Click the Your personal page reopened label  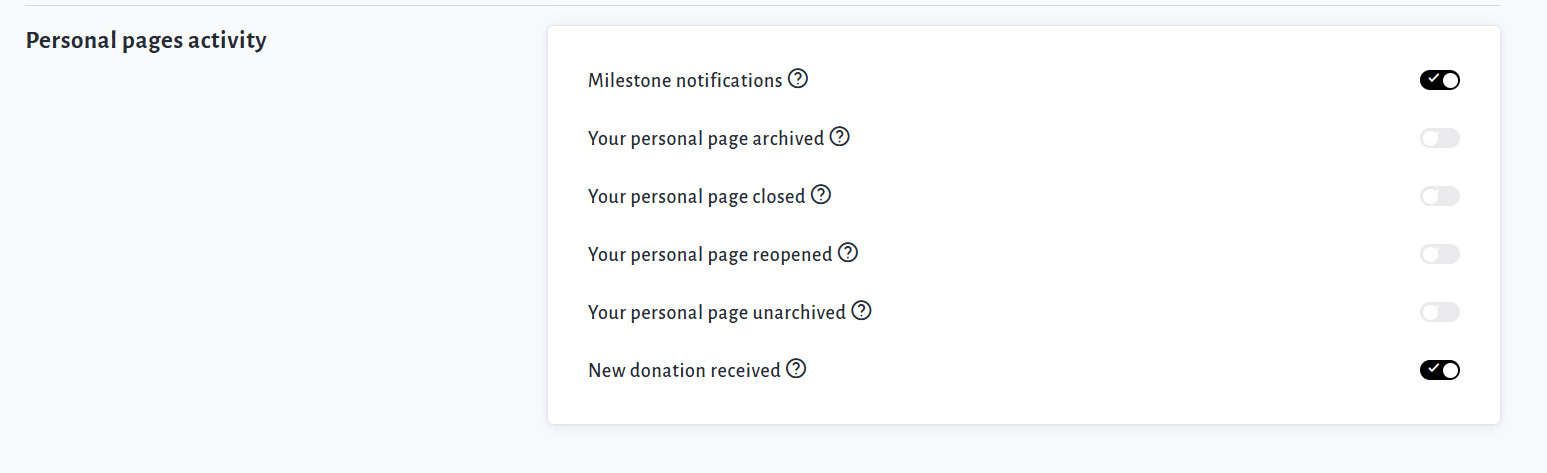pyautogui.click(x=710, y=254)
